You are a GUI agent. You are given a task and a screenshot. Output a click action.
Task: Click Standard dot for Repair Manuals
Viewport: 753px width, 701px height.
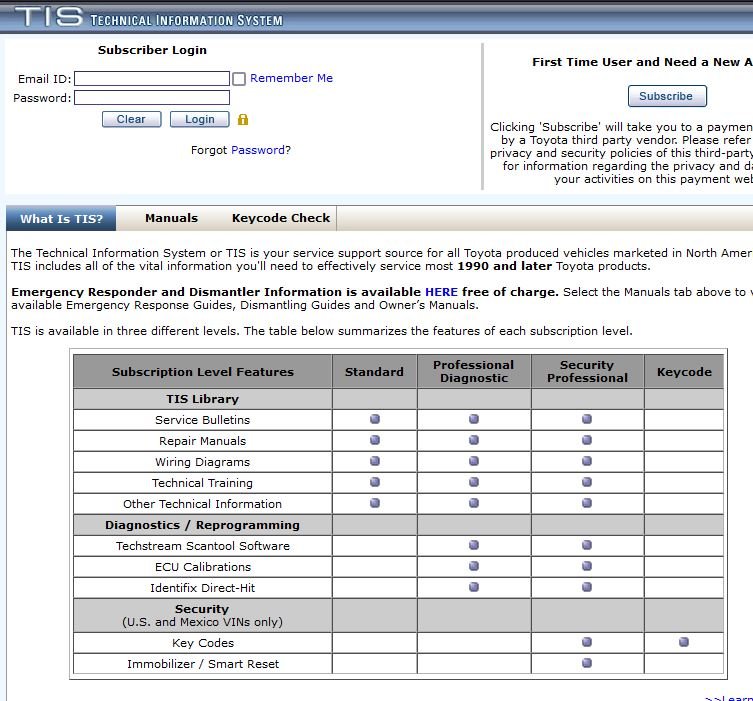pos(375,440)
